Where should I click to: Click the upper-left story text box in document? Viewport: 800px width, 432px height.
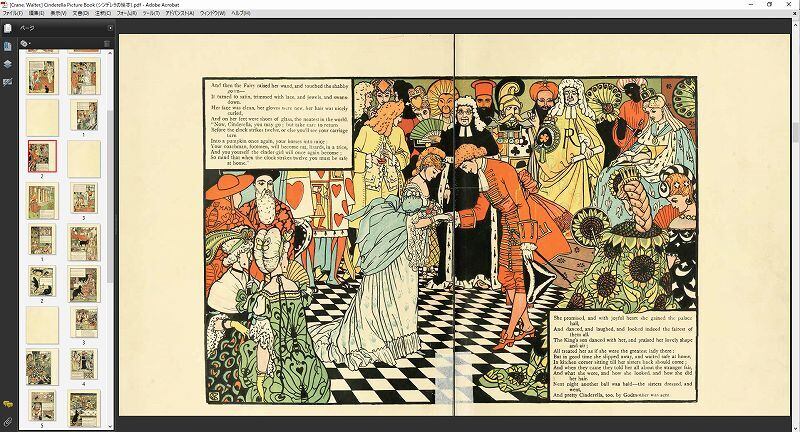[x=278, y=124]
